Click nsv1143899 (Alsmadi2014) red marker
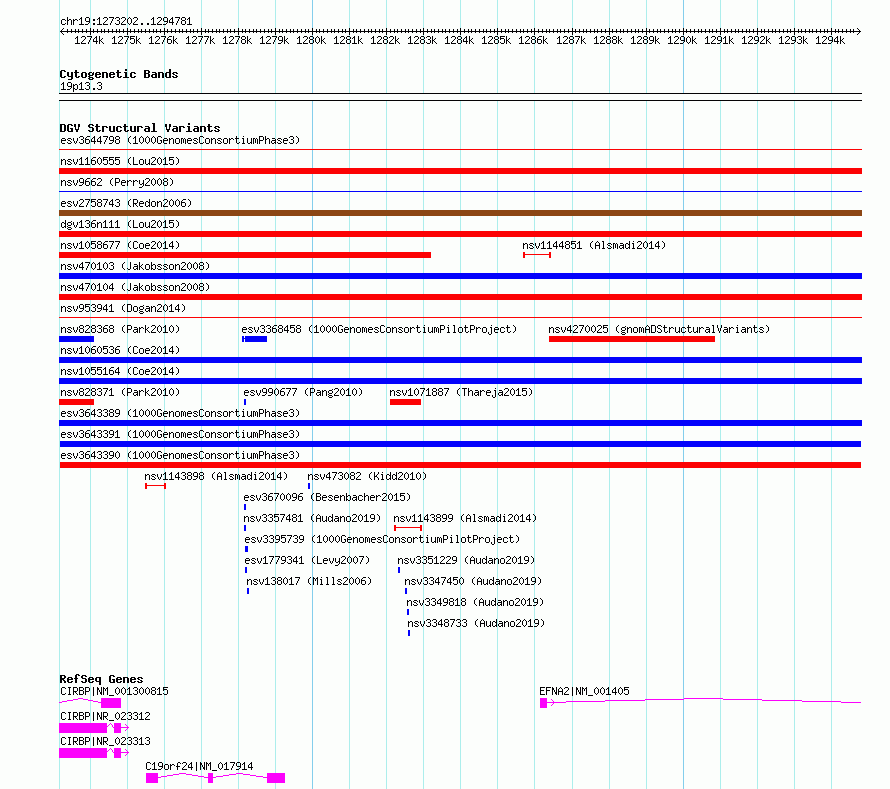This screenshot has height=789, width=890. [x=408, y=528]
